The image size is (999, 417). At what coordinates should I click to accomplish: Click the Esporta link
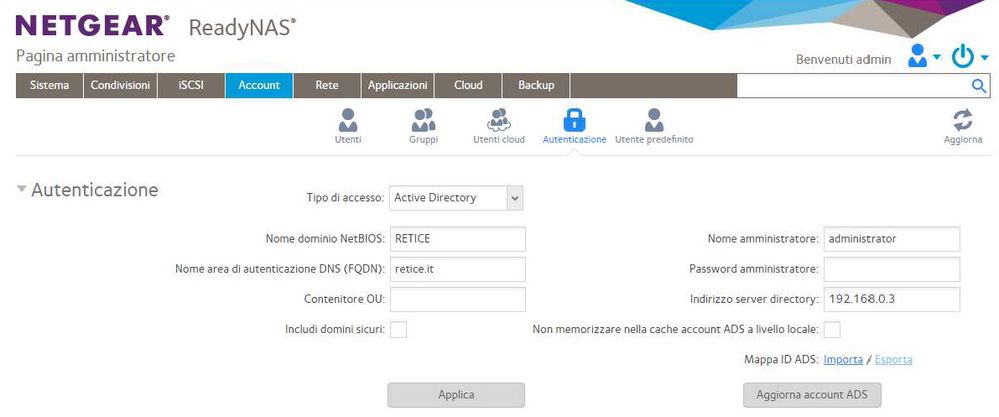coord(893,360)
